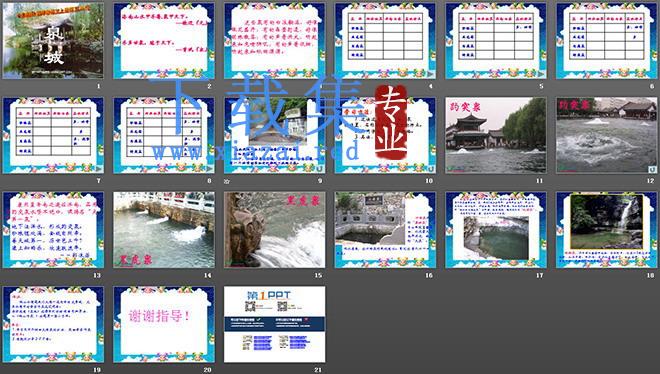Pick the slide 7 table thumbnail
This screenshot has width=660, height=374.
point(53,135)
